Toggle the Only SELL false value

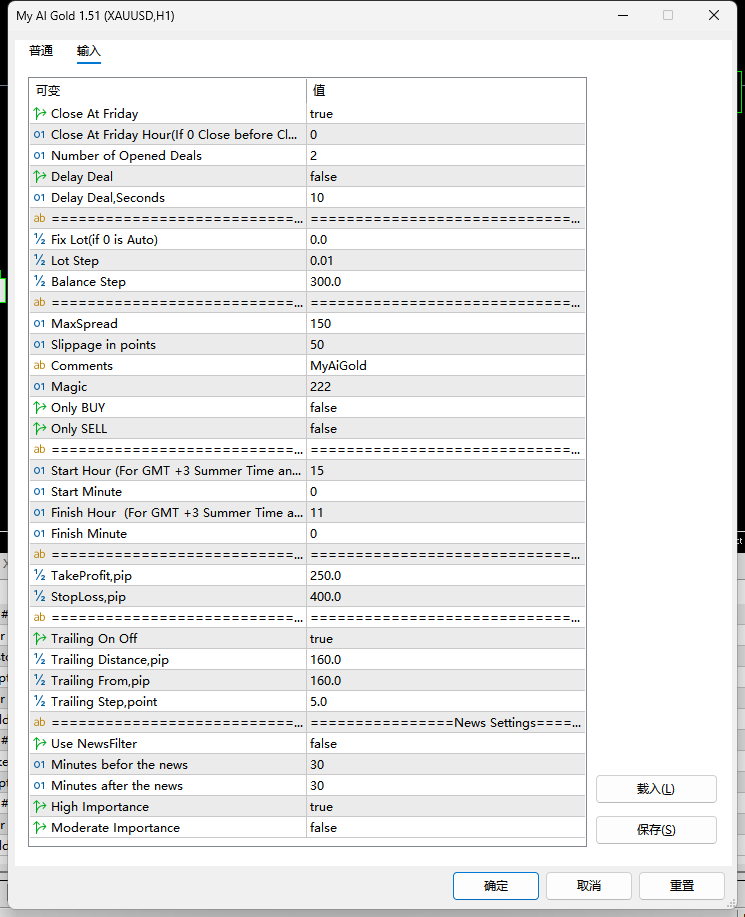[446, 429]
